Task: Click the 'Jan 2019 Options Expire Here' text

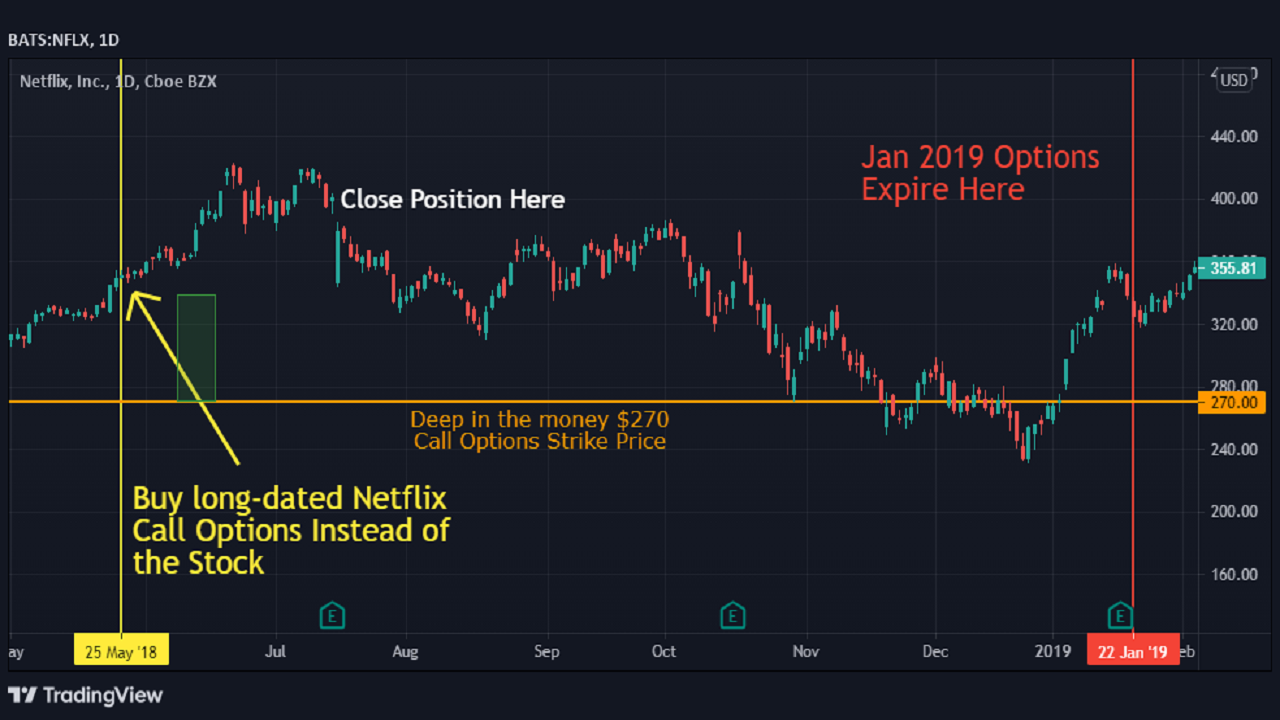Action: click(x=981, y=173)
